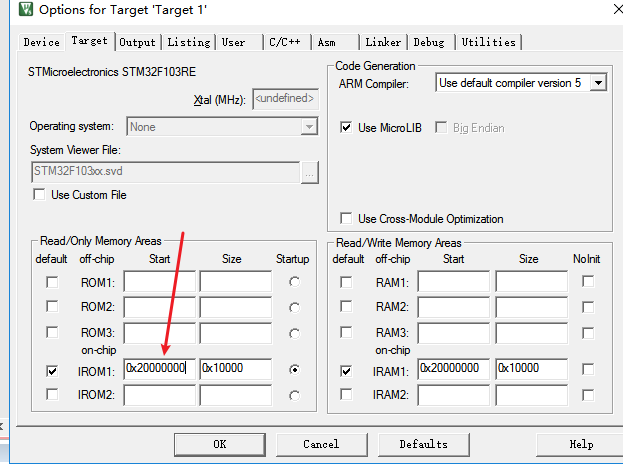Enable NoInit for RAM1
Image resolution: width=623 pixels, height=464 pixels.
(588, 281)
